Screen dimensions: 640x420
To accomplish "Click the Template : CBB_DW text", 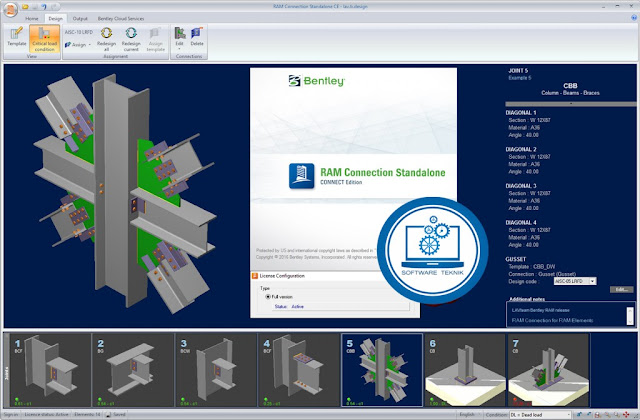I will click(531, 267).
